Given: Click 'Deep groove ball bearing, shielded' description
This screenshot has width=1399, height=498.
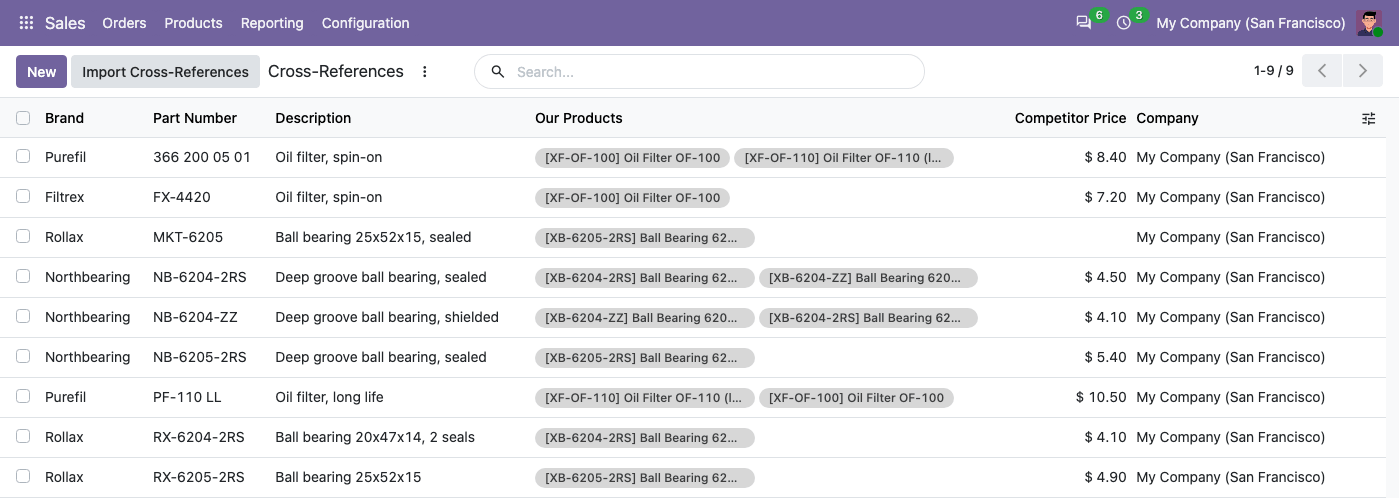Looking at the screenshot, I should [387, 317].
